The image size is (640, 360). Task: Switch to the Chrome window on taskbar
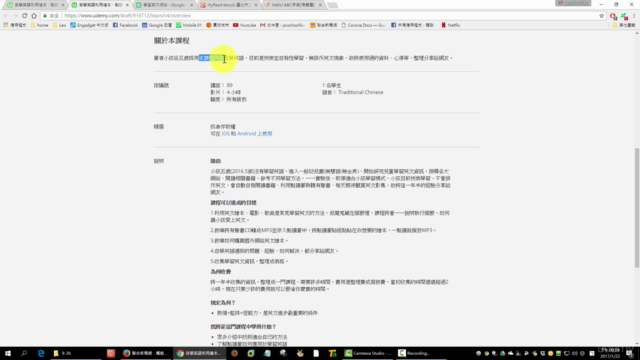coord(199,353)
